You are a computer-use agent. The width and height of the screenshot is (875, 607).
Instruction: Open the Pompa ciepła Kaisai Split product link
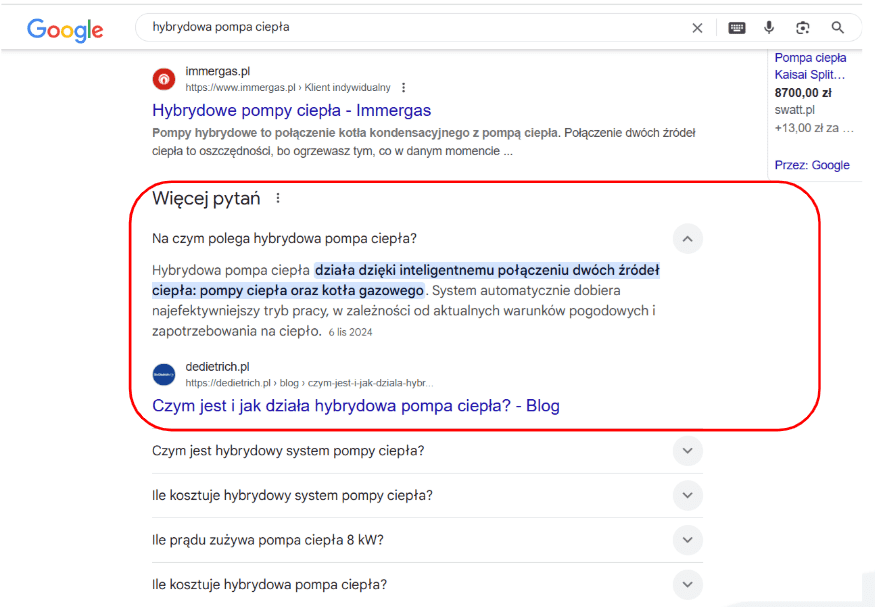[810, 66]
